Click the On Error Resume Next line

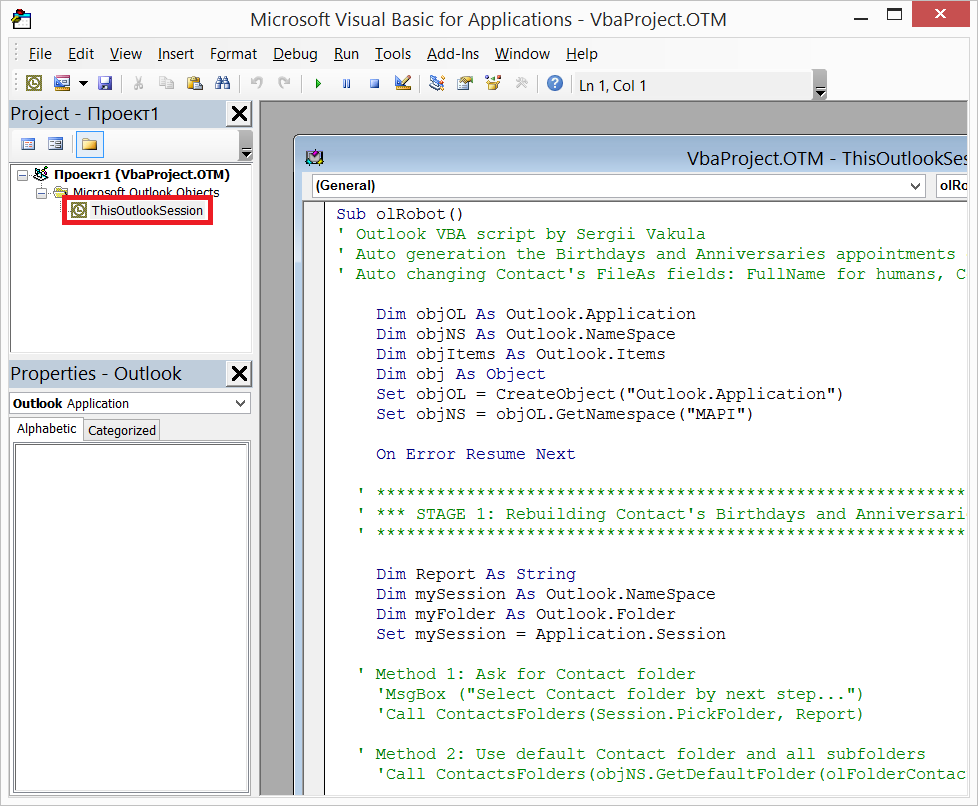[x=475, y=454]
